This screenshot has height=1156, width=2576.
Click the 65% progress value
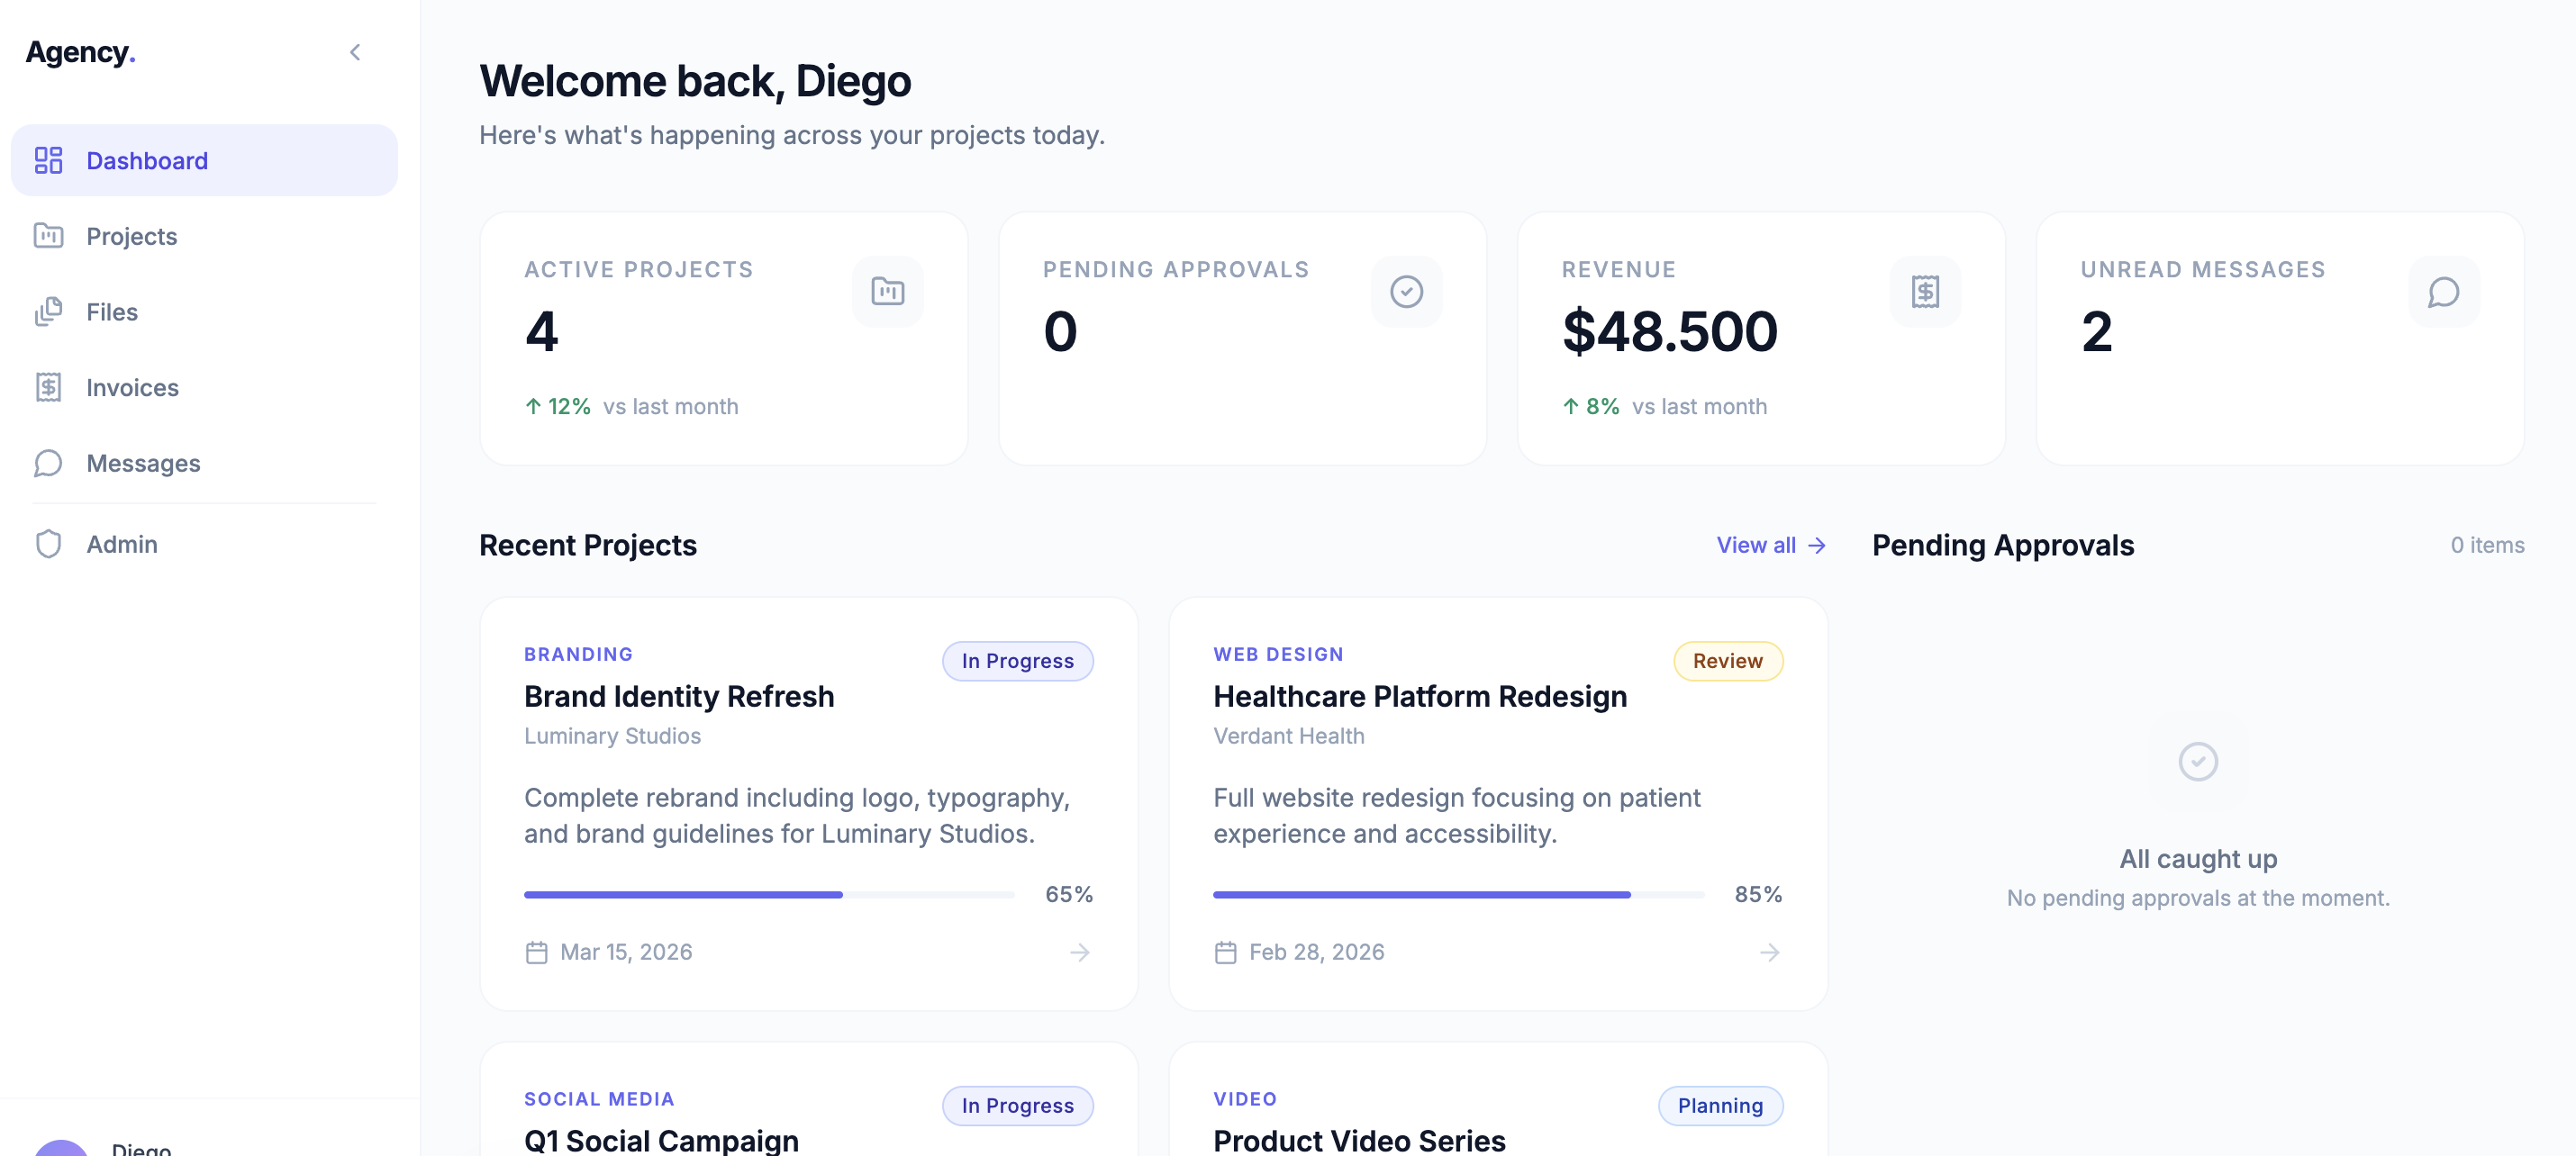(x=1069, y=894)
